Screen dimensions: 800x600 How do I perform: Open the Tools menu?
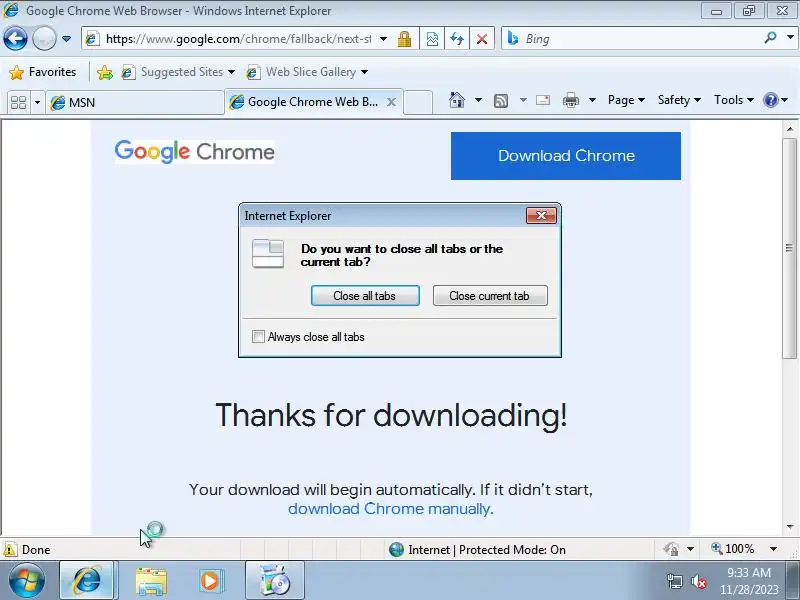tap(734, 100)
